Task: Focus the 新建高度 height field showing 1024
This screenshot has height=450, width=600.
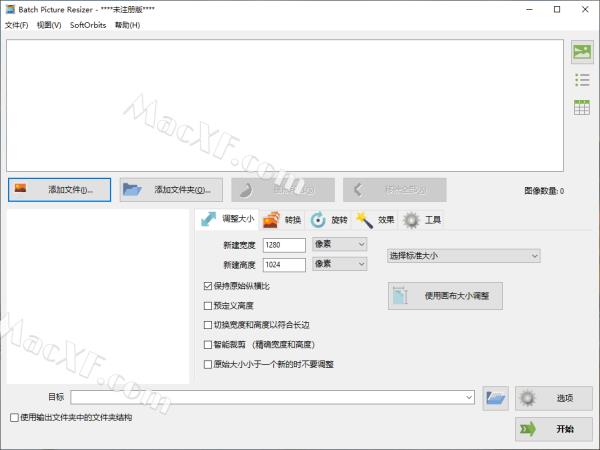Action: pos(284,264)
